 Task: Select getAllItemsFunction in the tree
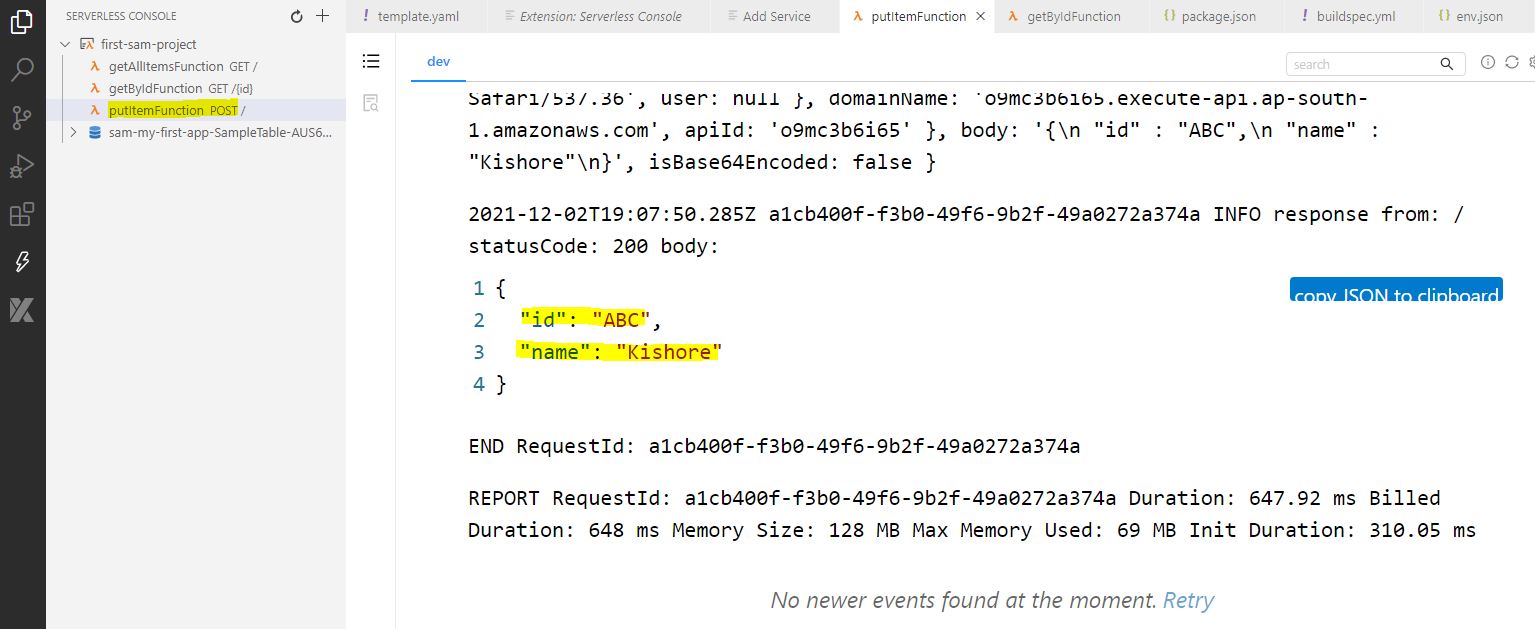[166, 67]
